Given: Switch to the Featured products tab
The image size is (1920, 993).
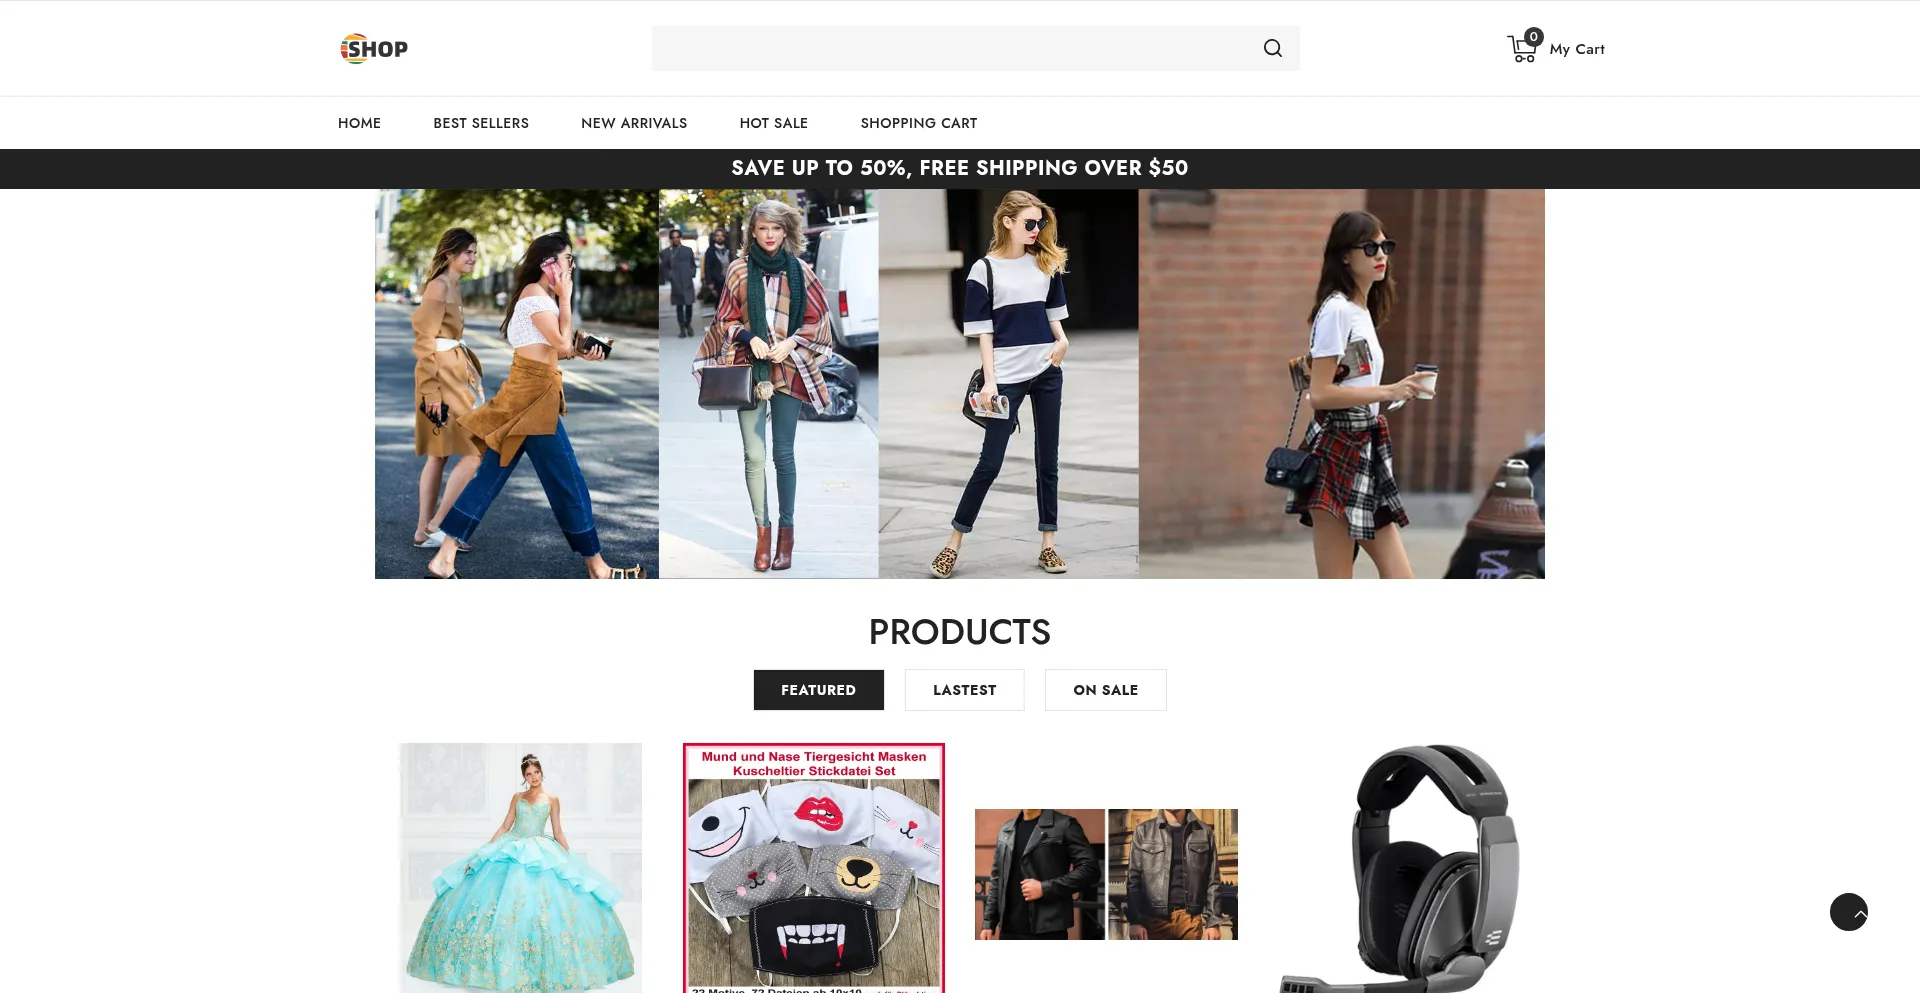Looking at the screenshot, I should pos(818,690).
